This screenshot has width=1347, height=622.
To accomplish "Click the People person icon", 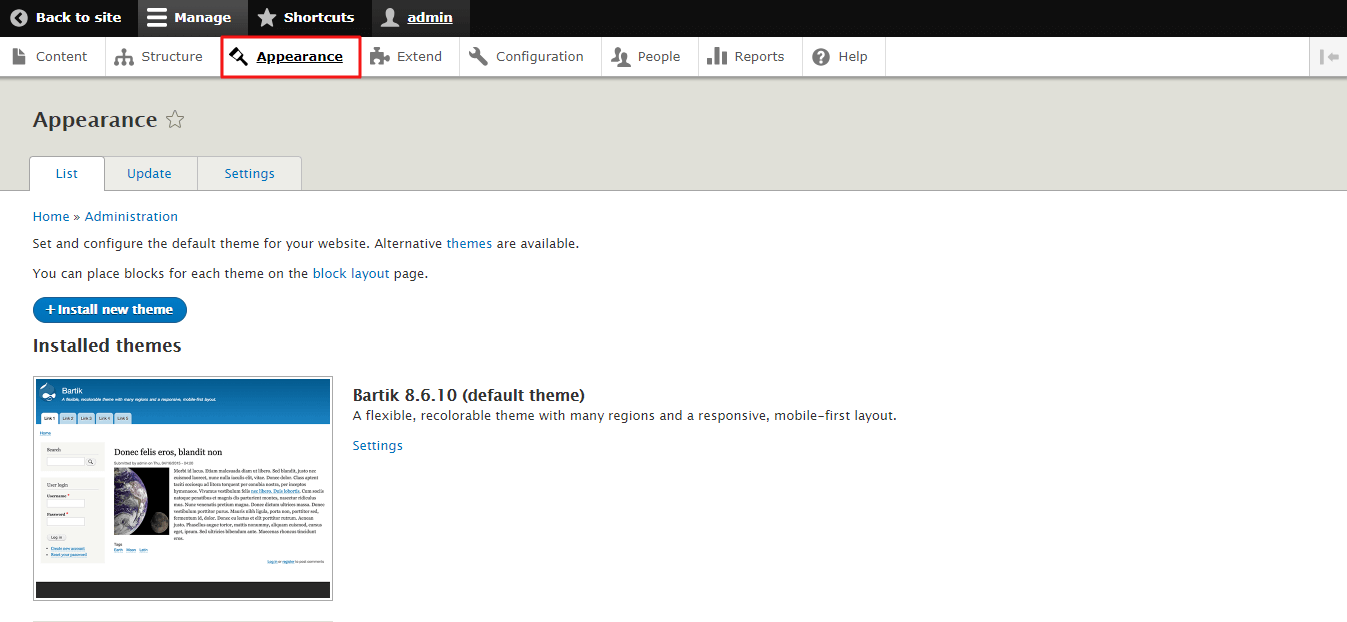I will click(620, 57).
